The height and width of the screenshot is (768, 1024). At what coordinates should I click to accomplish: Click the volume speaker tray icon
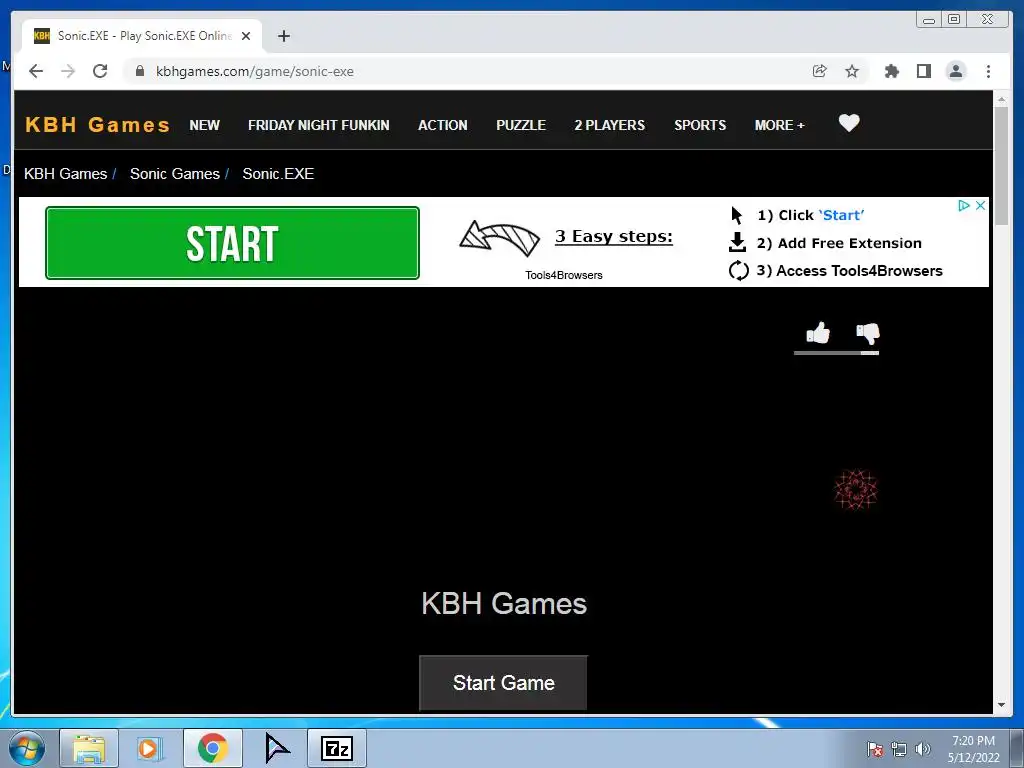[x=922, y=749]
